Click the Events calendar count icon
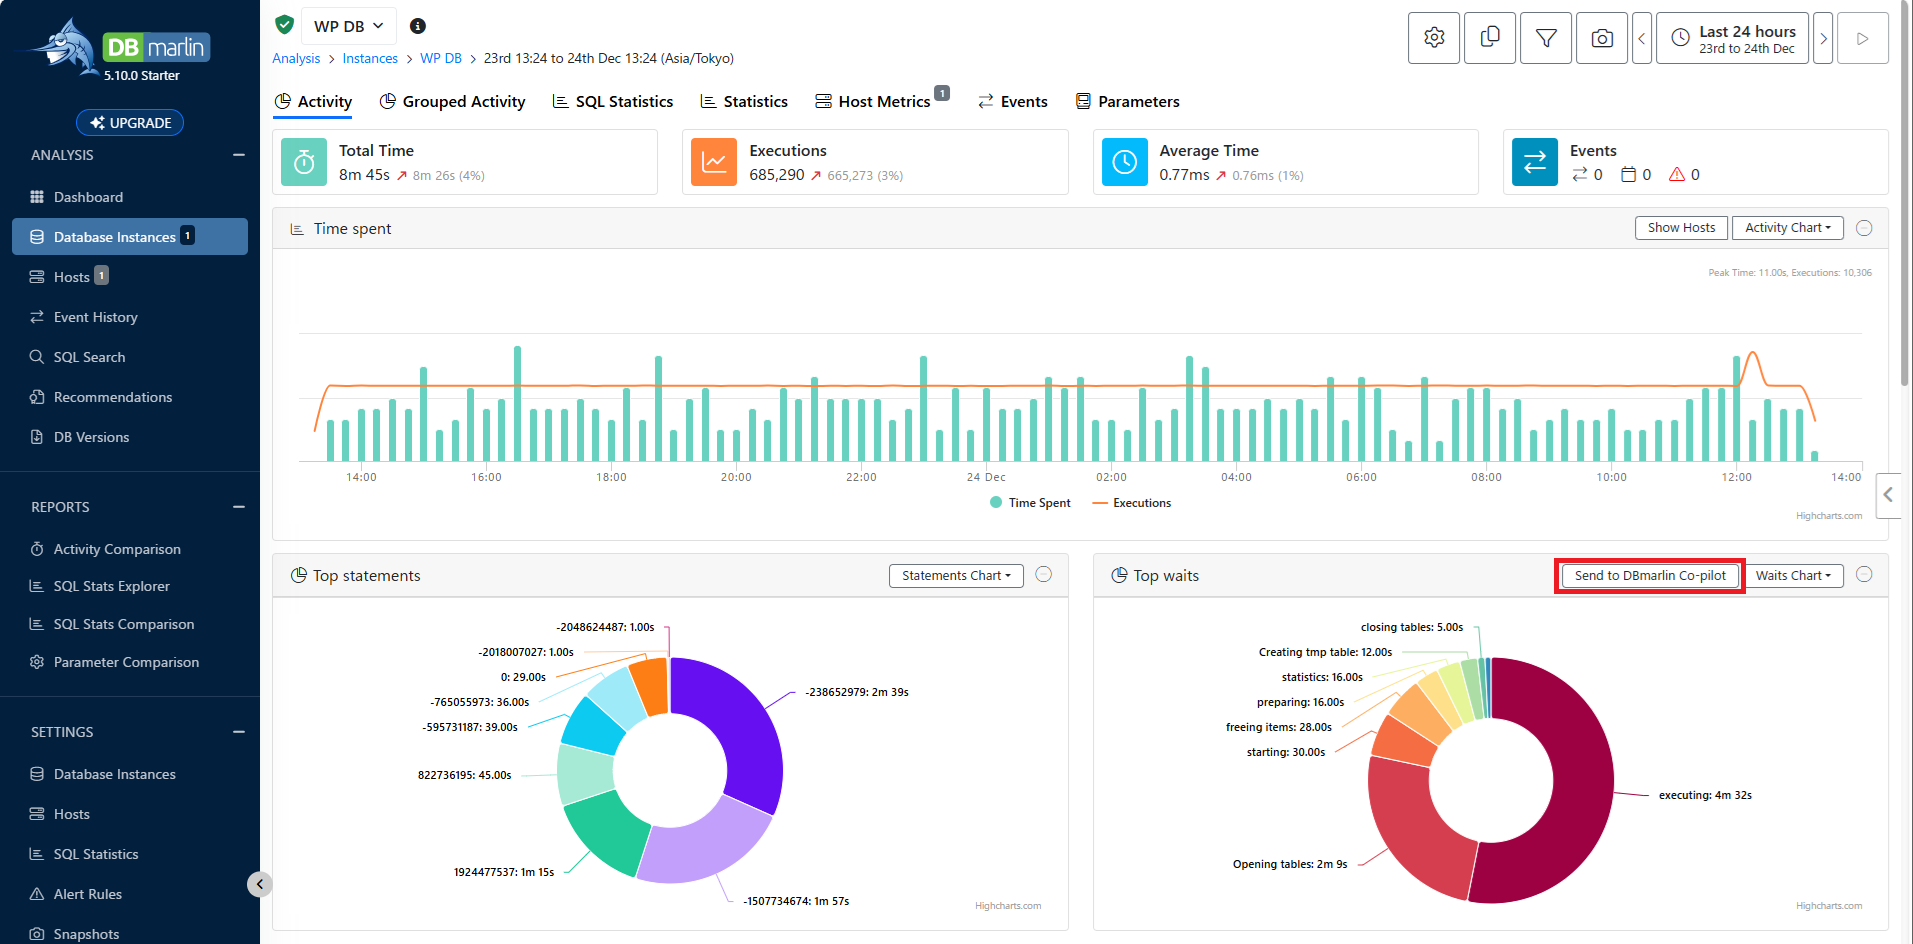 1629,174
